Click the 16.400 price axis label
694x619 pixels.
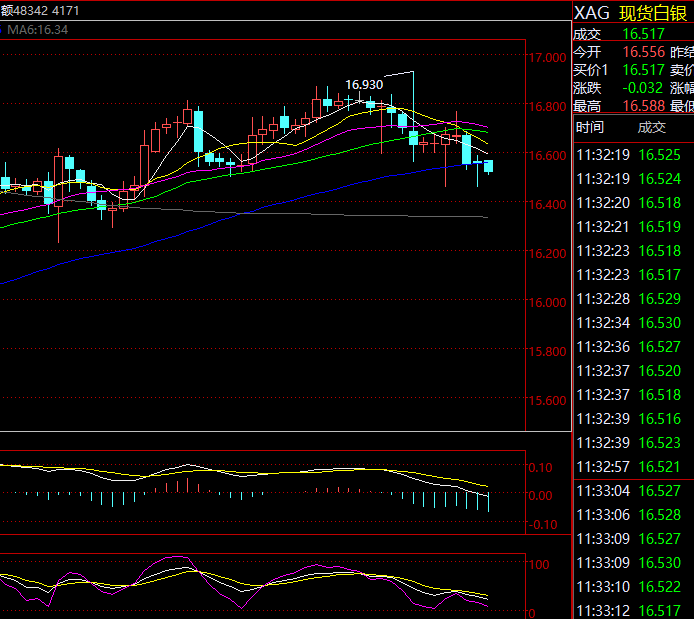click(547, 205)
